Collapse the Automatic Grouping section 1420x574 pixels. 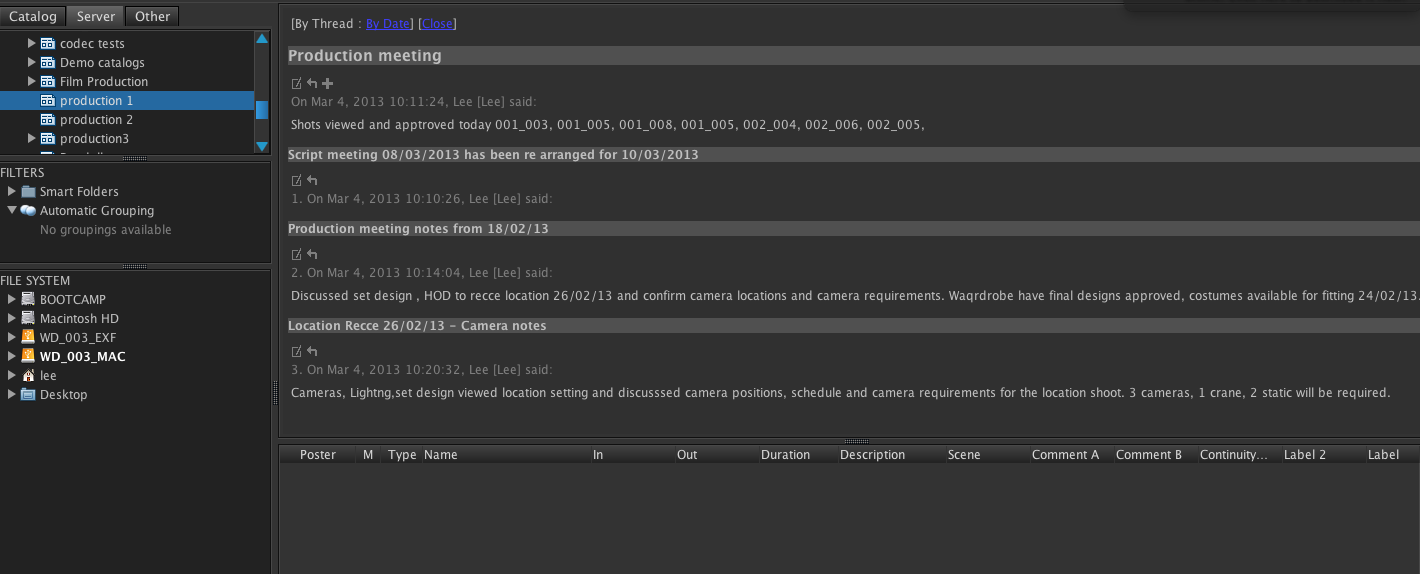[12, 211]
